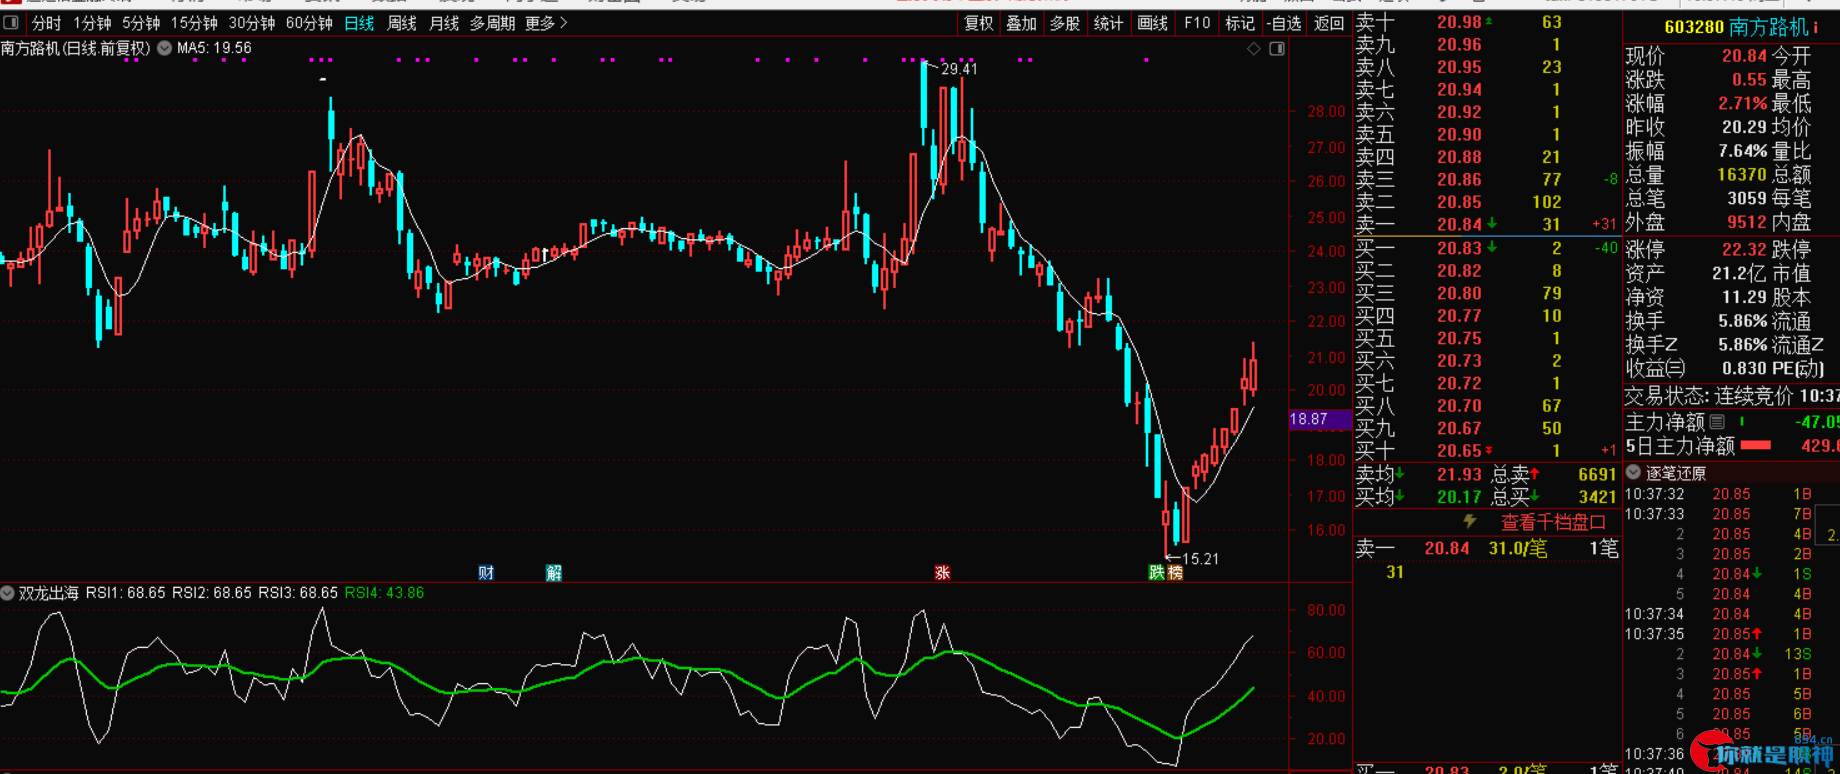Viewport: 1840px width, 774px height.
Task: Open the 统计 statistics tool
Action: point(1108,23)
